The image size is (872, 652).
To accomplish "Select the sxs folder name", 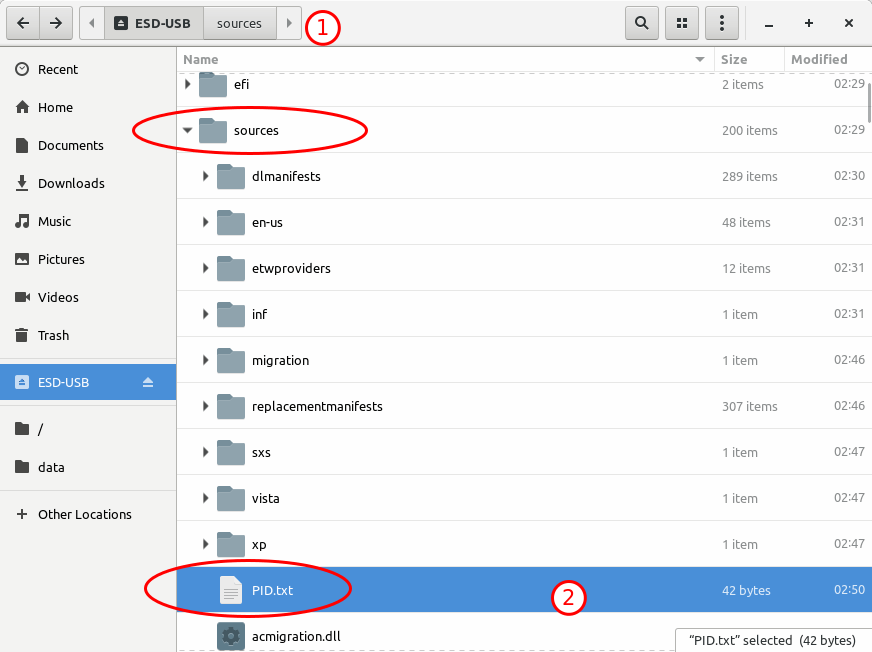I will click(x=261, y=452).
